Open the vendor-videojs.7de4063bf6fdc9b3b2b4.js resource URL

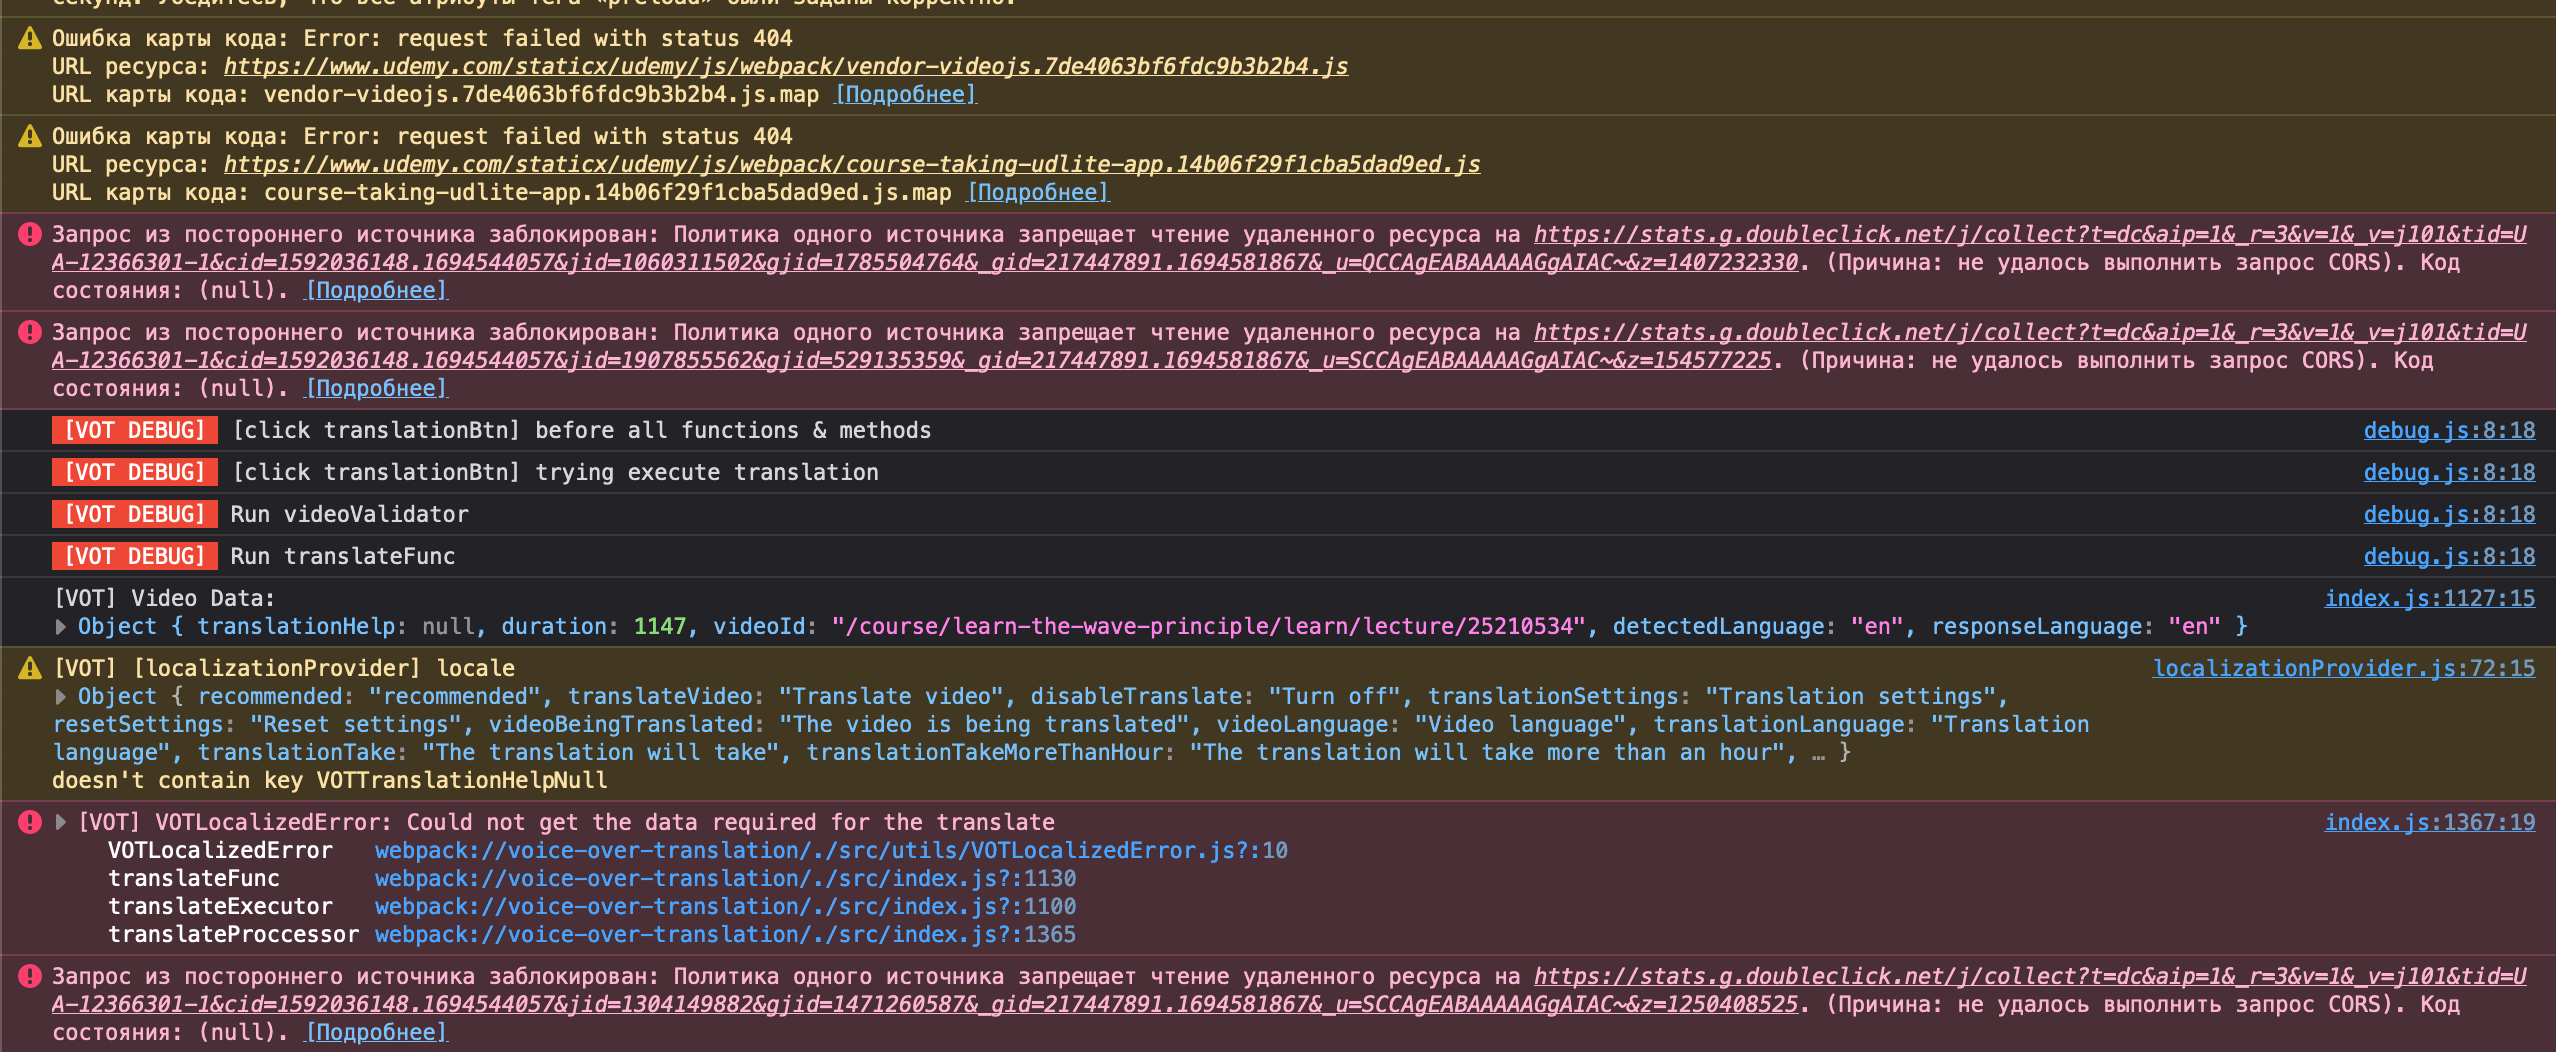pos(785,66)
